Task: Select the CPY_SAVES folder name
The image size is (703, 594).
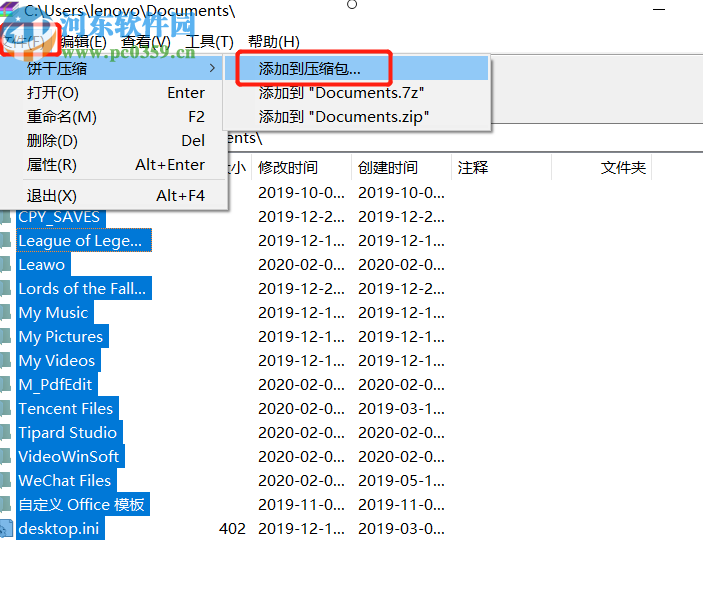Action: pyautogui.click(x=61, y=217)
